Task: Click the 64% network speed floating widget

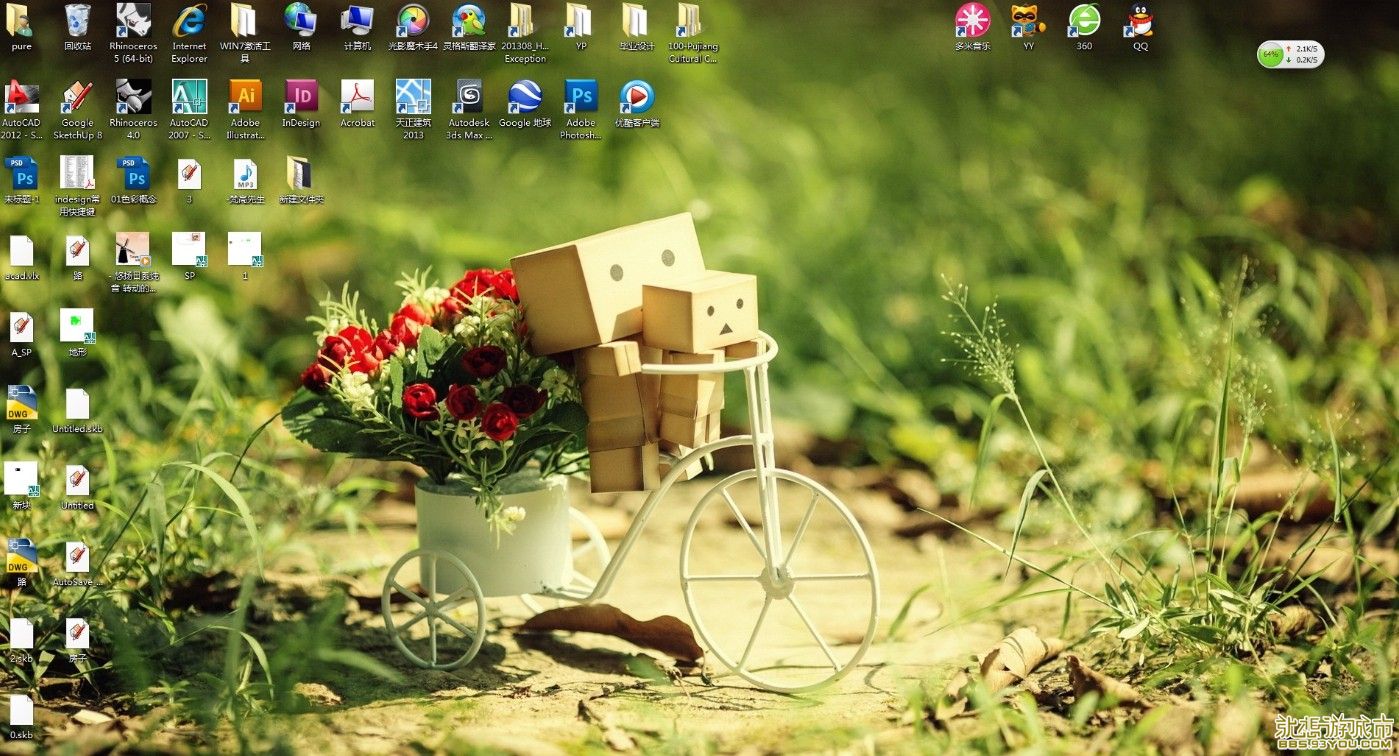Action: click(1290, 54)
